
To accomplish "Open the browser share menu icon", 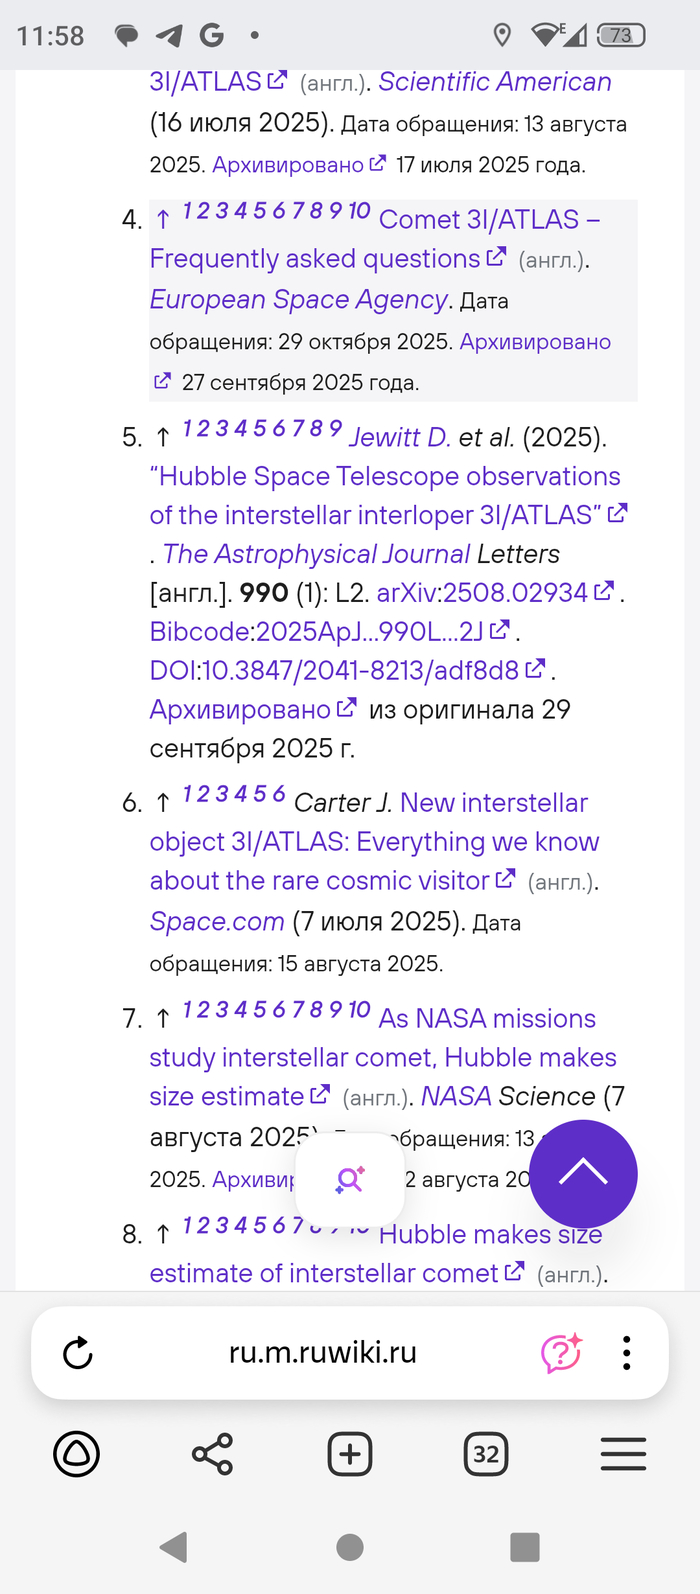I will (x=212, y=1455).
